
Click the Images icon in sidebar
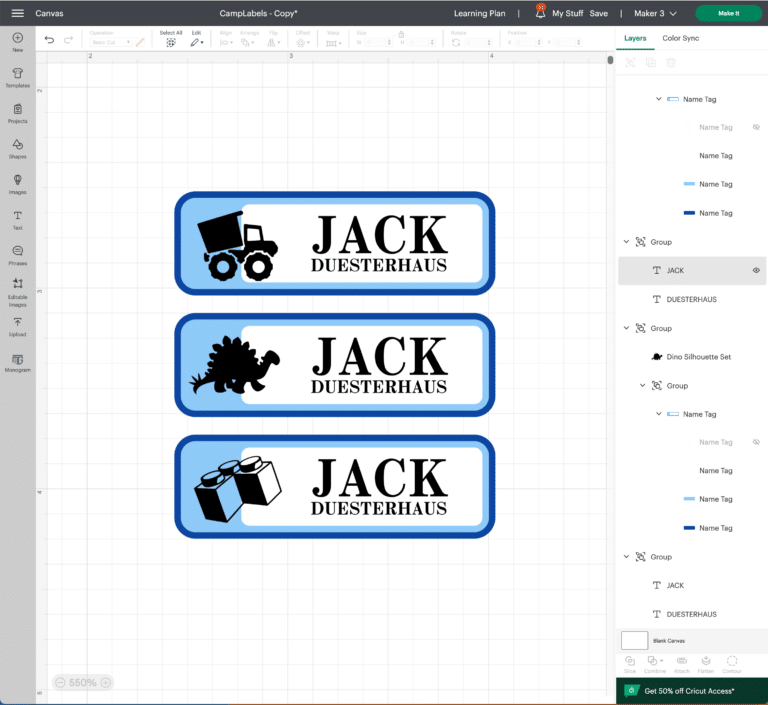18,183
